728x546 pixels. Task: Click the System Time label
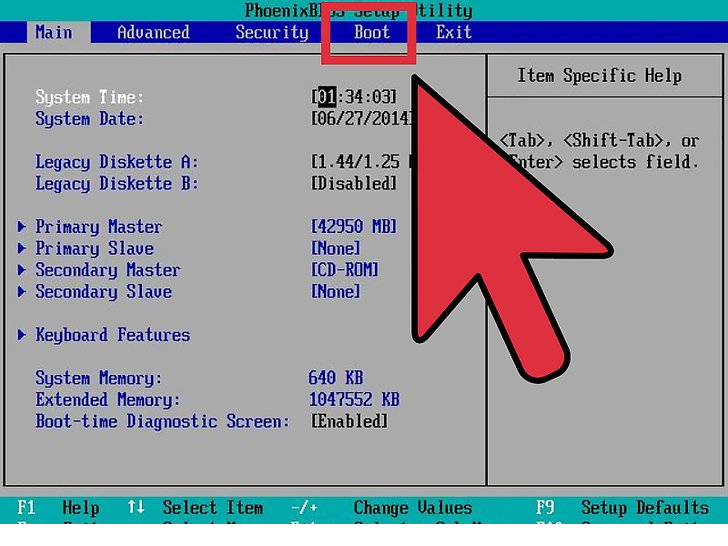tap(90, 98)
